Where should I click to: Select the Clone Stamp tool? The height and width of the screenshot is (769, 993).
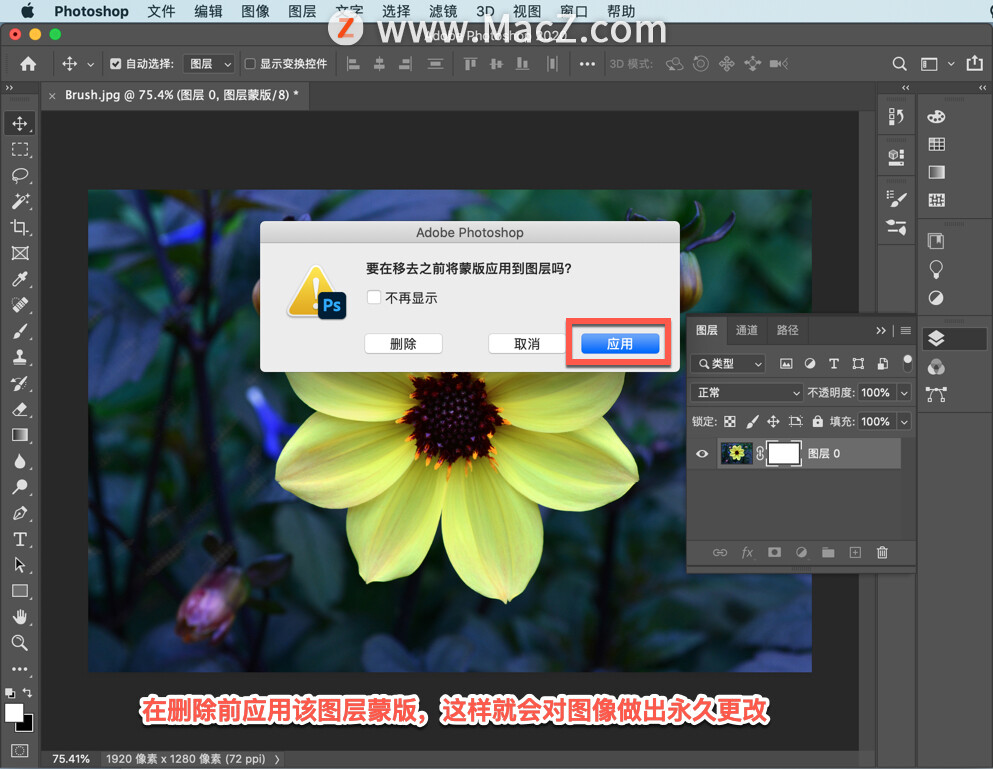(20, 357)
